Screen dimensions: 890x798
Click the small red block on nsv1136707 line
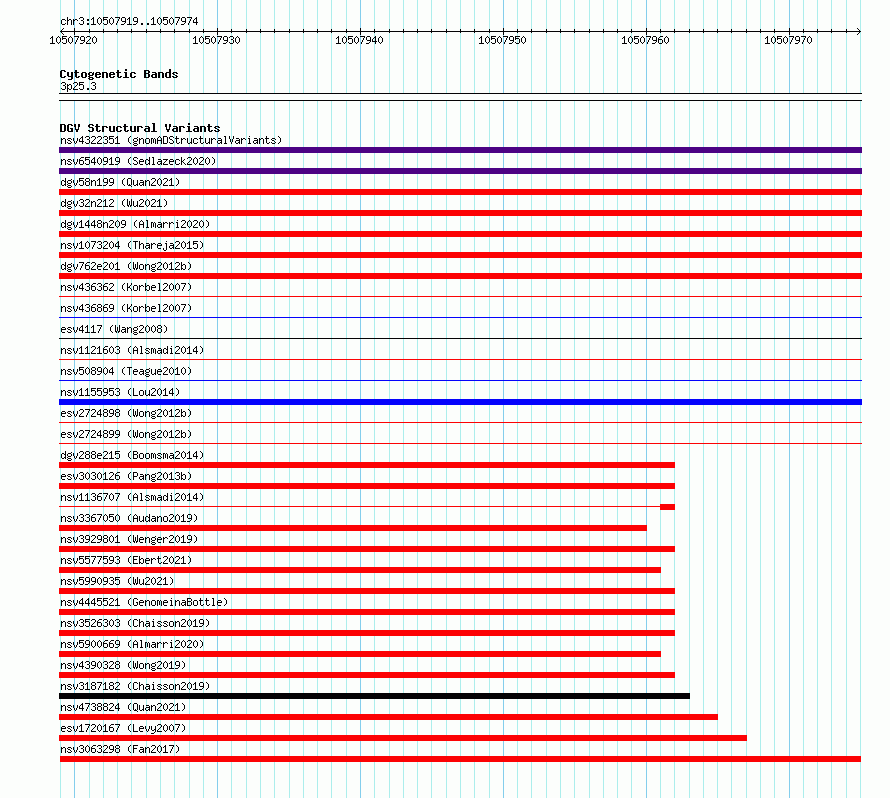(x=668, y=507)
